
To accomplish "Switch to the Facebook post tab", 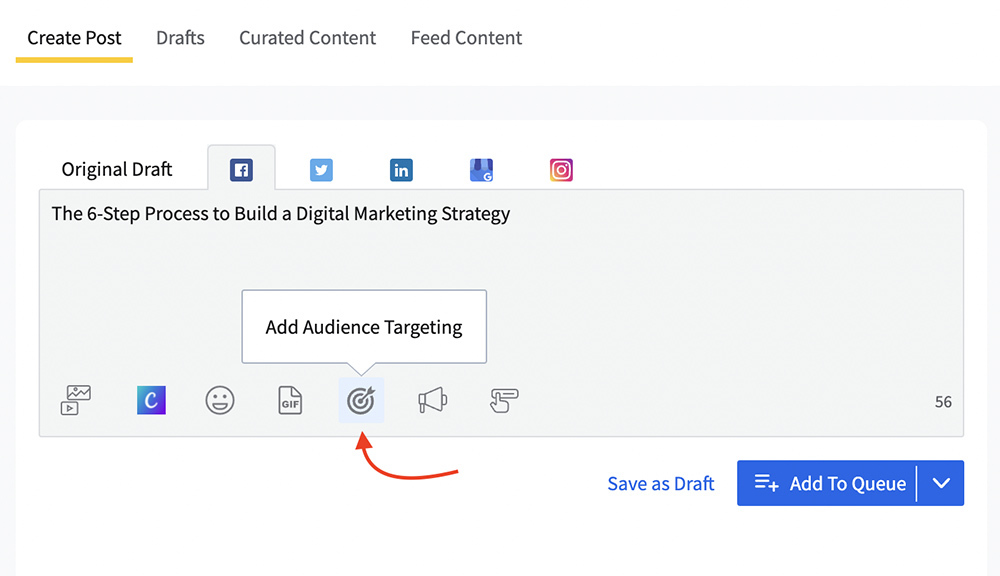I will [241, 170].
